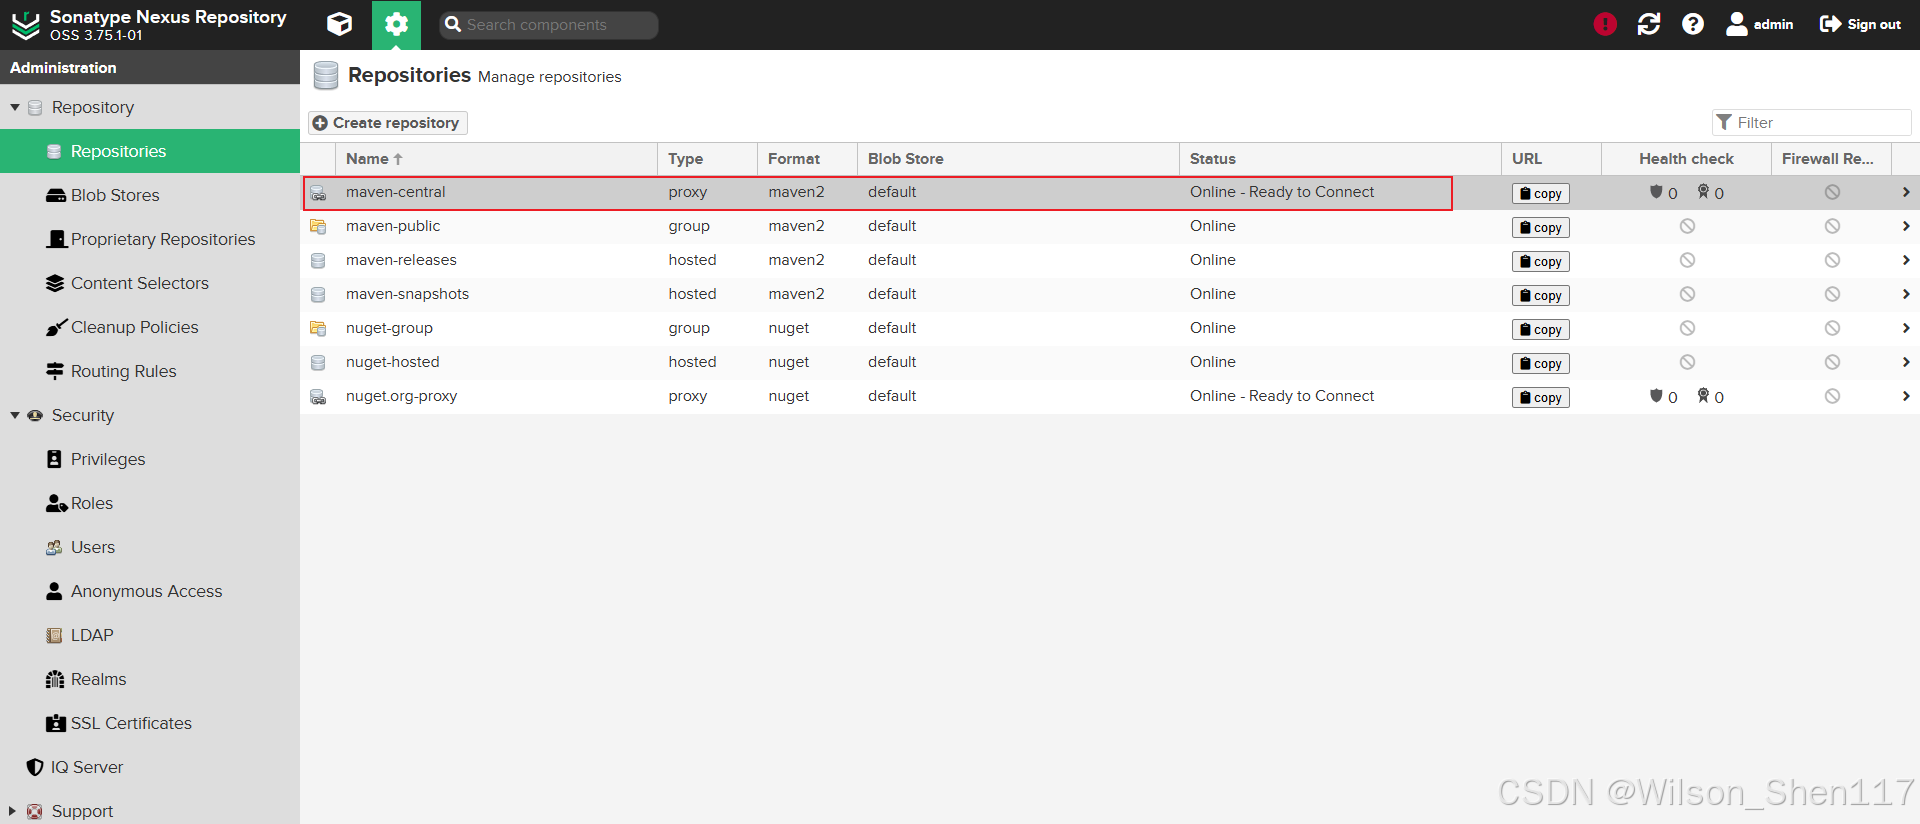This screenshot has height=824, width=1920.
Task: Click the Roles icon in sidebar
Action: click(x=56, y=503)
